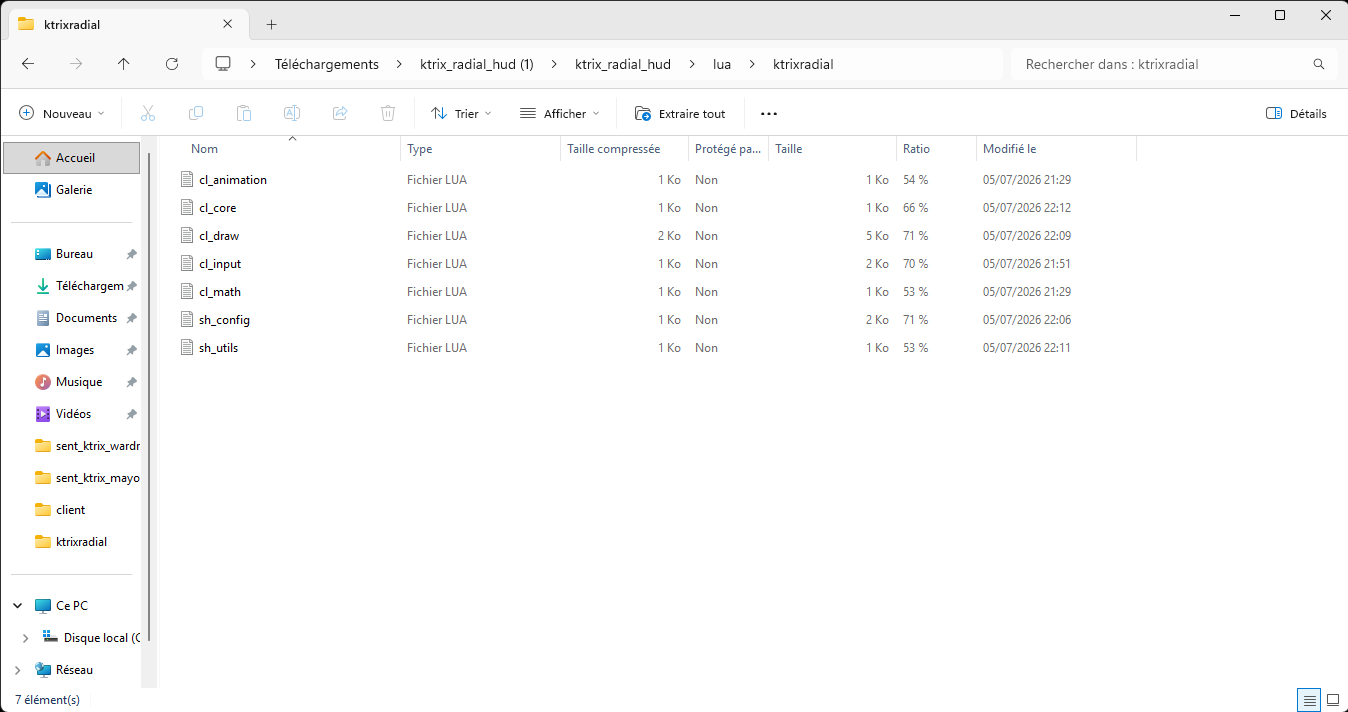Open the Nouveau button menu
The width and height of the screenshot is (1348, 712).
pos(62,114)
